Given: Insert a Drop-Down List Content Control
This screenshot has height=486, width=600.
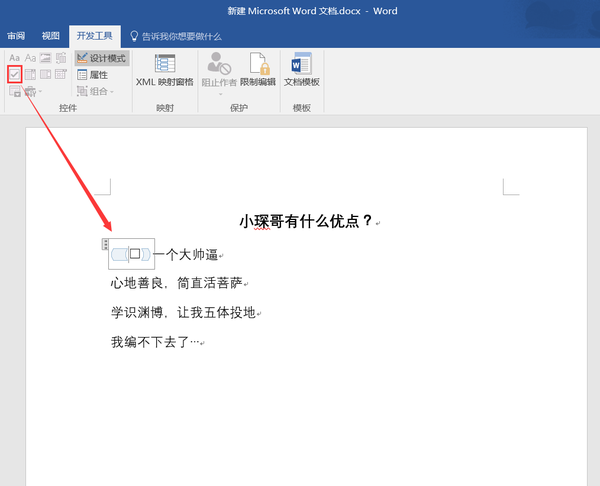Looking at the screenshot, I should (x=46, y=75).
